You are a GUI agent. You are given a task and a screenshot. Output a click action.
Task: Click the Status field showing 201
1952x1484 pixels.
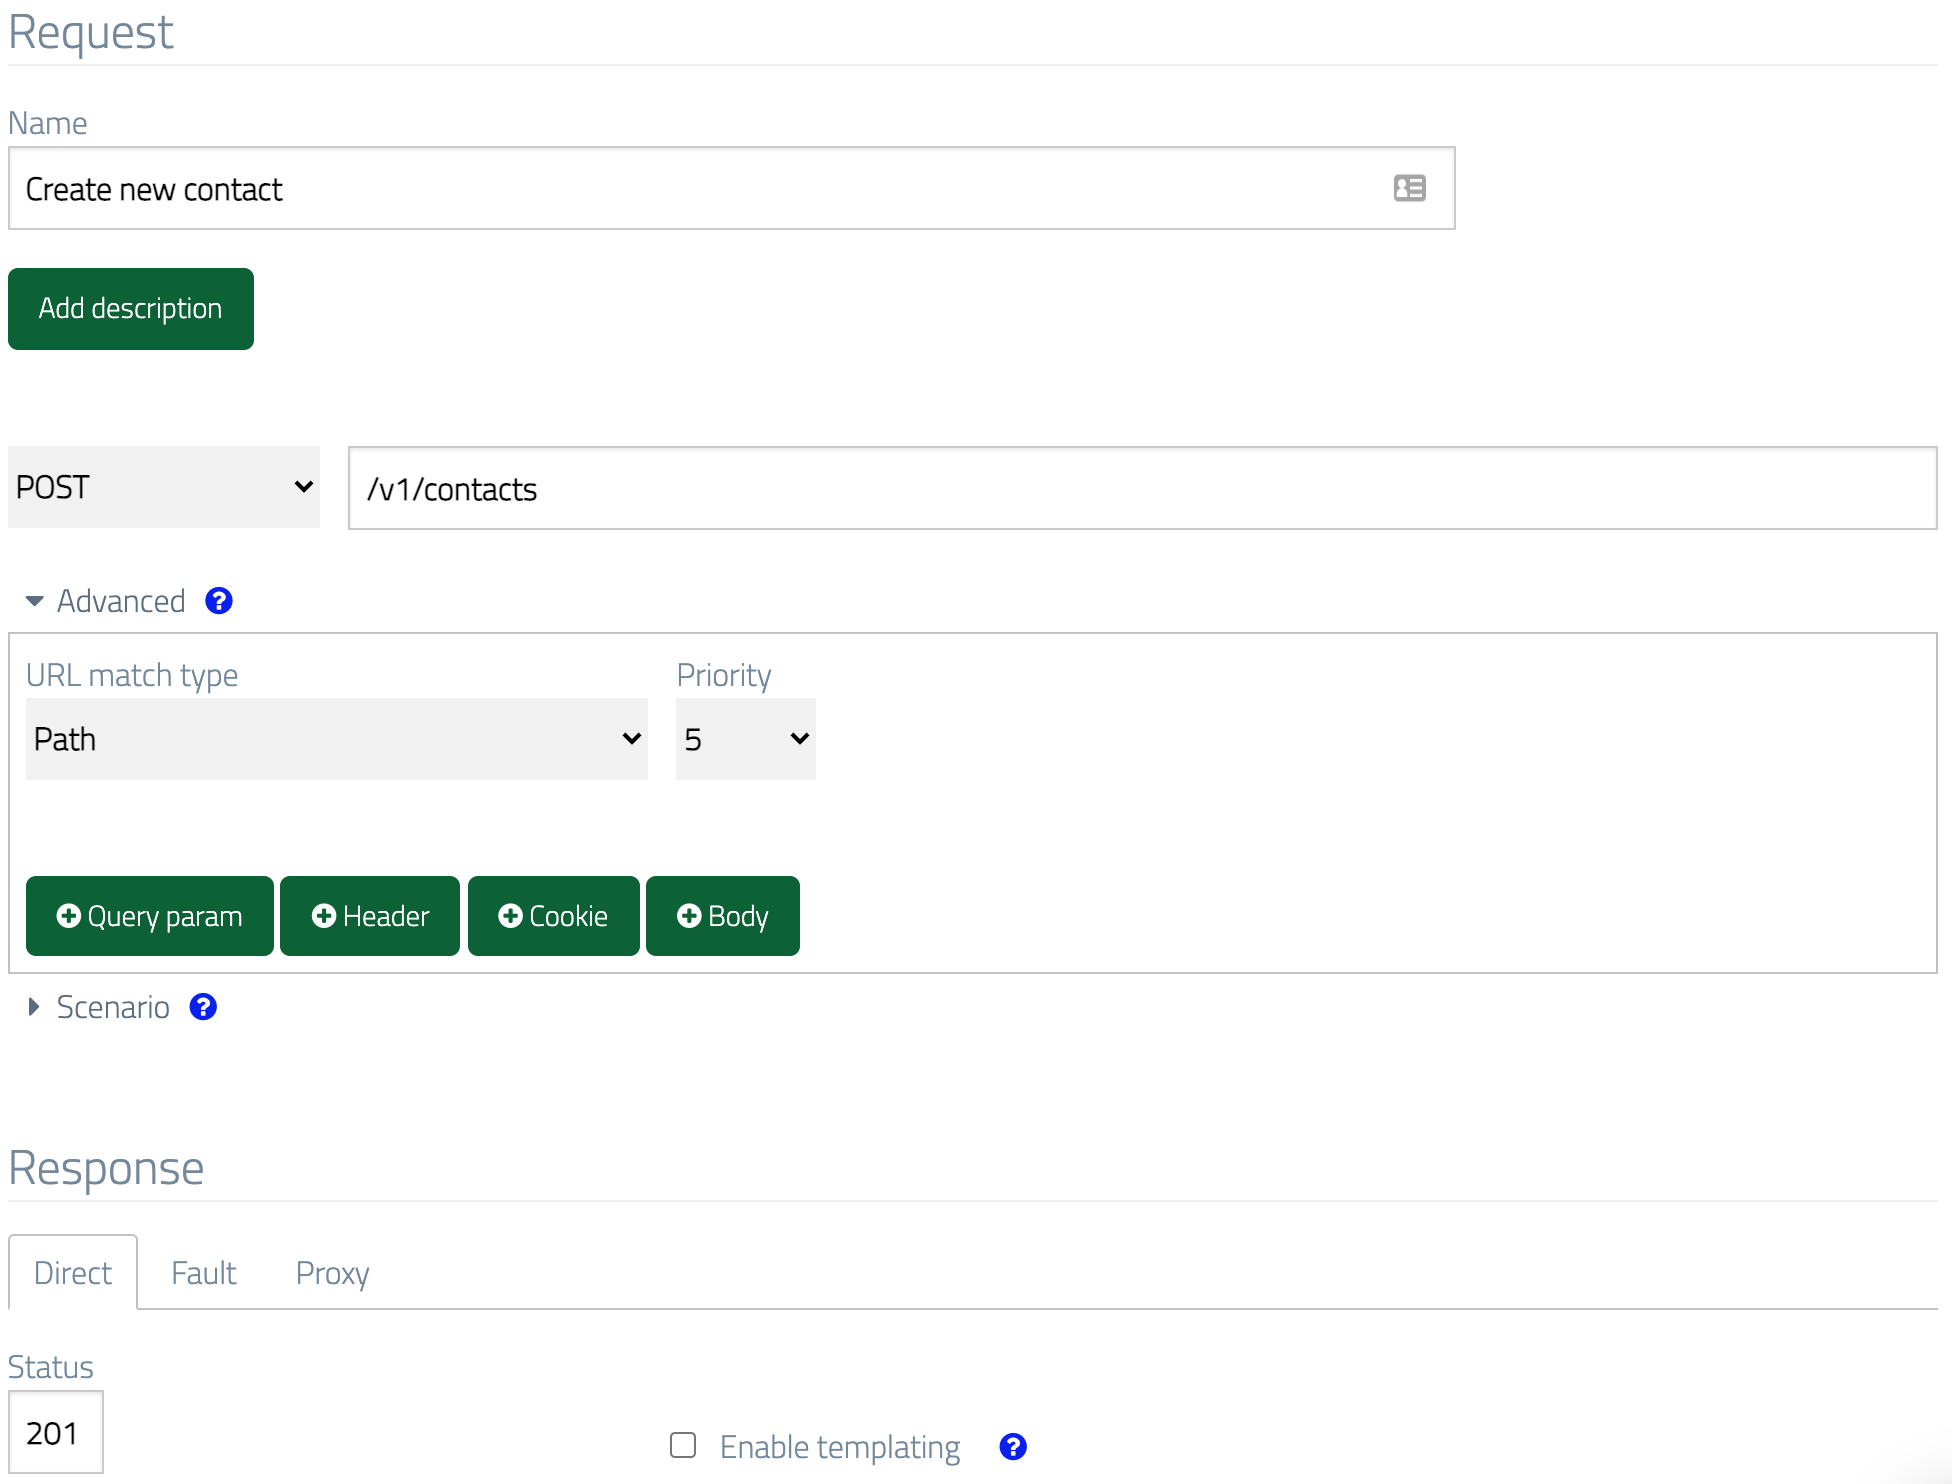click(56, 1432)
